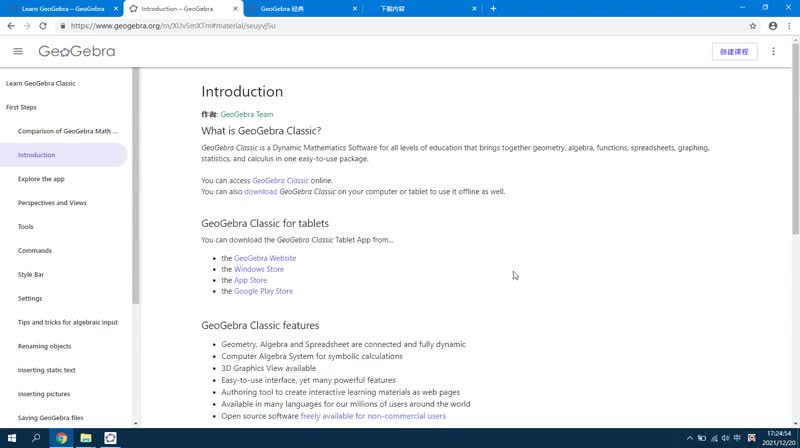Screen dimensions: 800x448
Task: Click the address bar URL
Action: (173, 26)
